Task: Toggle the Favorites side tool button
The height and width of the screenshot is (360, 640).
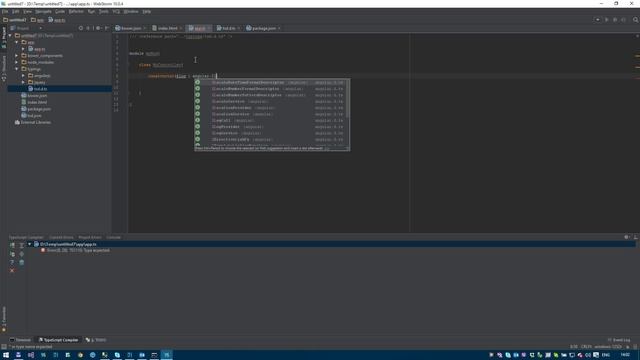Action: pyautogui.click(x=4, y=319)
